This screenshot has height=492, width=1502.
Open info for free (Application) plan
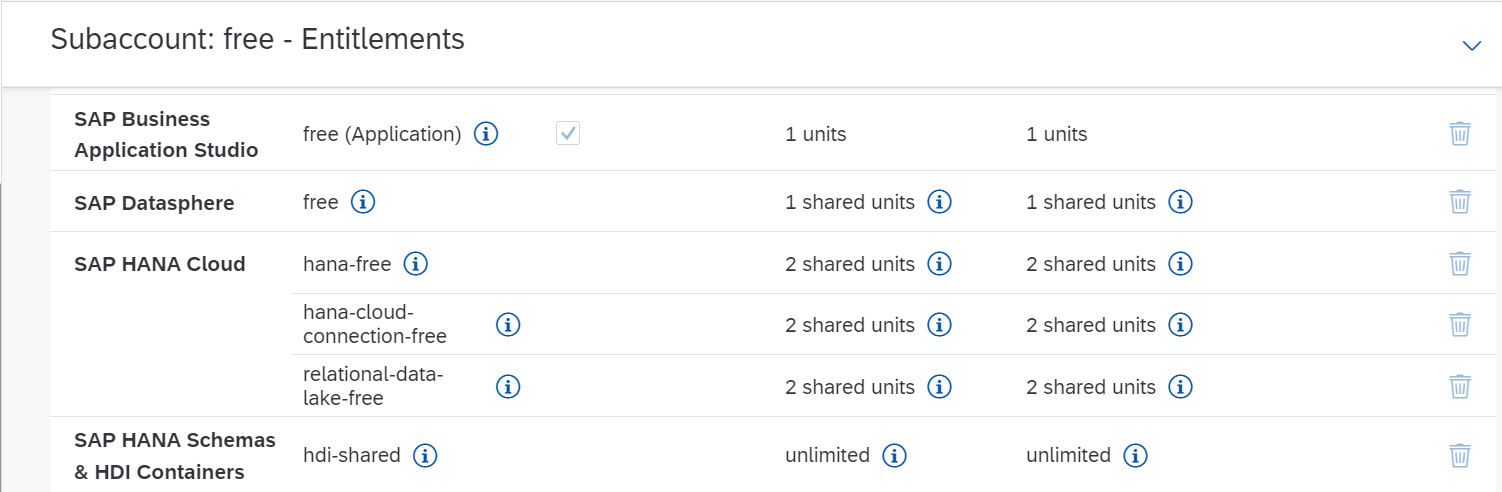tap(486, 134)
